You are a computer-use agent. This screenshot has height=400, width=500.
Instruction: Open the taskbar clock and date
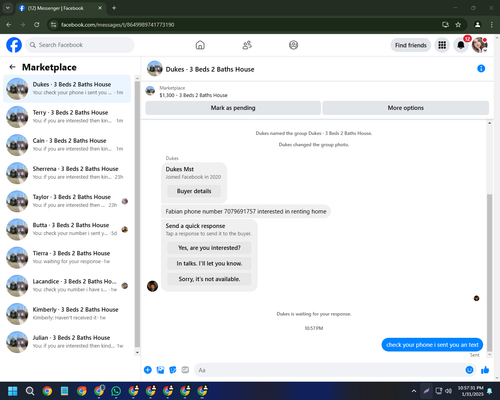click(470, 391)
